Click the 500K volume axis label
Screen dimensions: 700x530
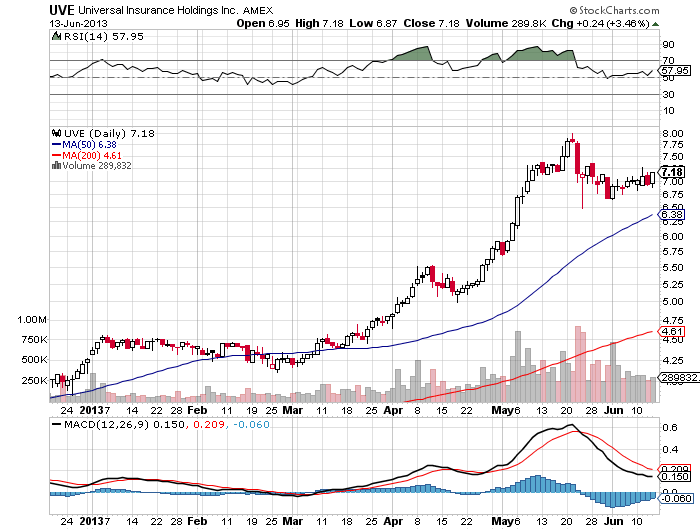[x=34, y=360]
